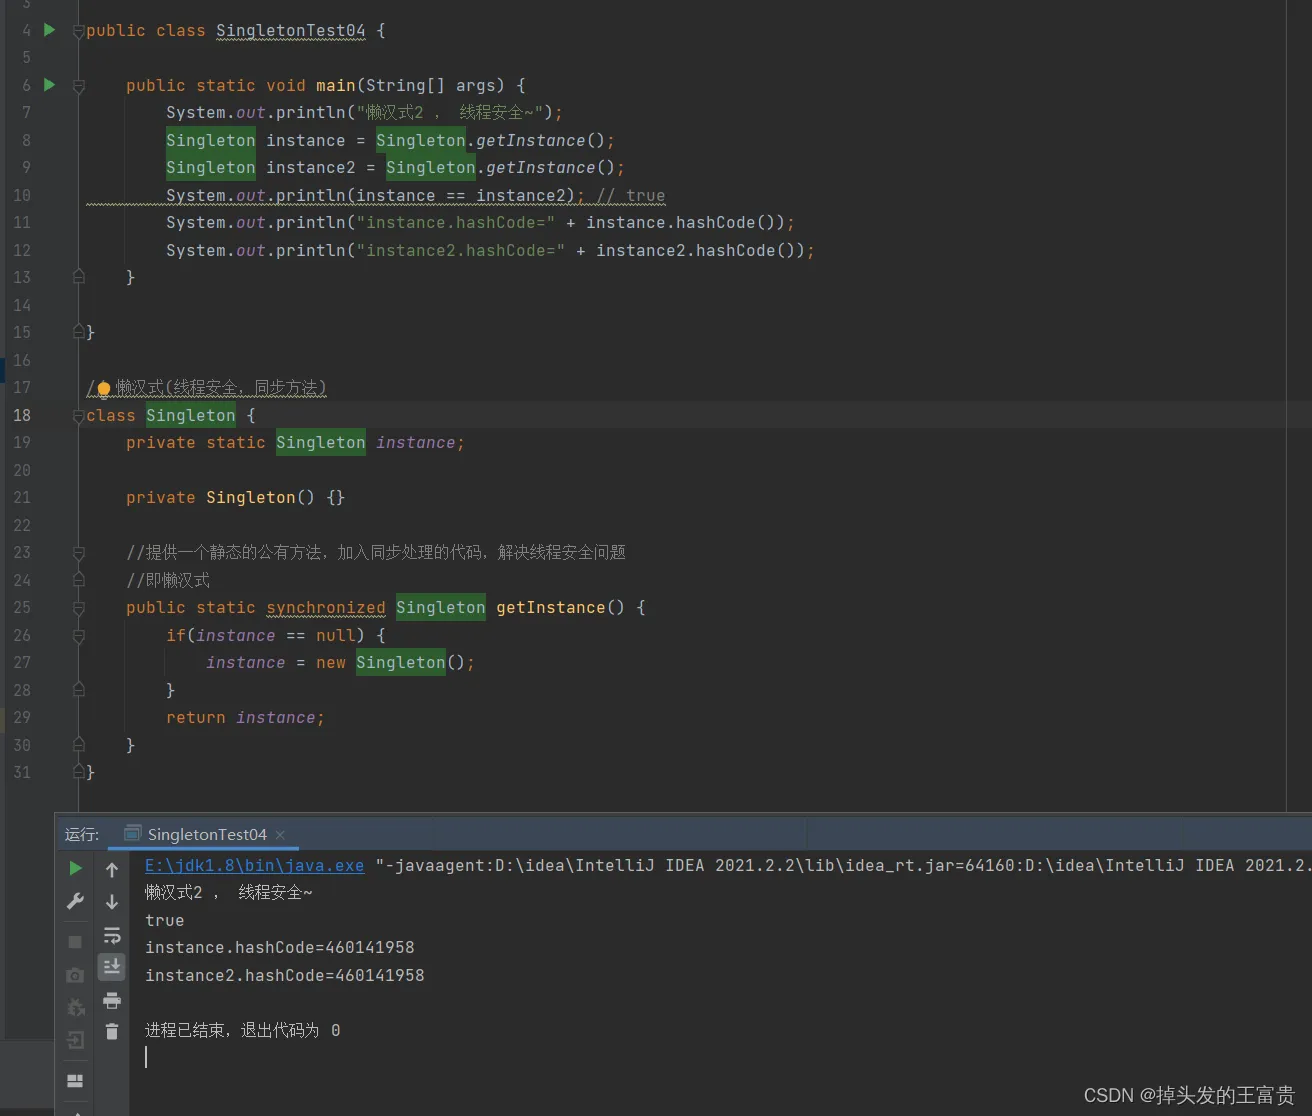Click the fold end marker on line 30
The height and width of the screenshot is (1116, 1312).
point(79,744)
